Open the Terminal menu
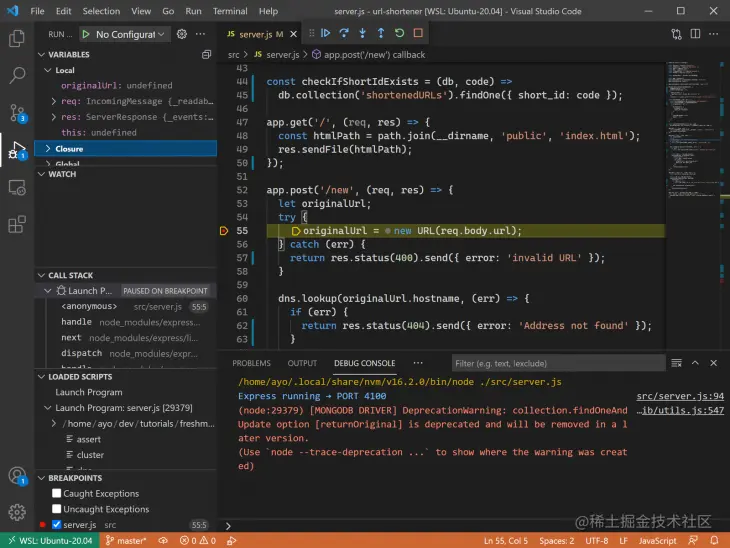730x548 pixels. click(229, 11)
